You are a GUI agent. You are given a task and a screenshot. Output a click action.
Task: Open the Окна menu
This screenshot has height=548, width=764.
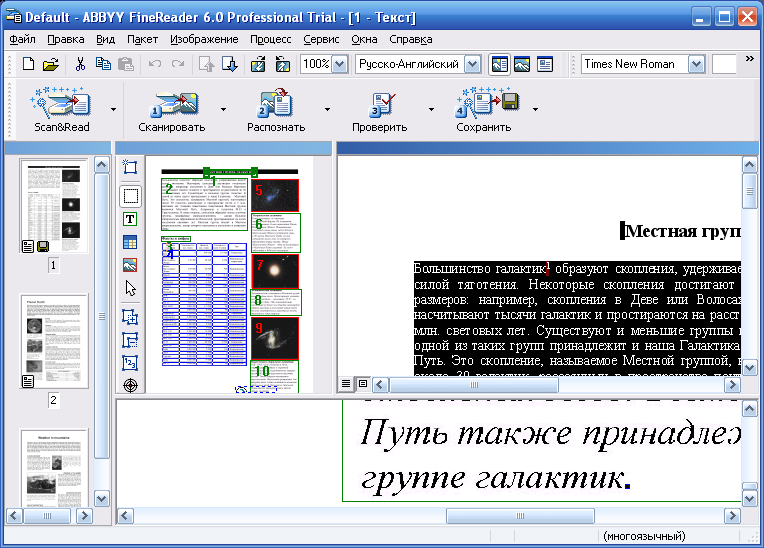364,39
